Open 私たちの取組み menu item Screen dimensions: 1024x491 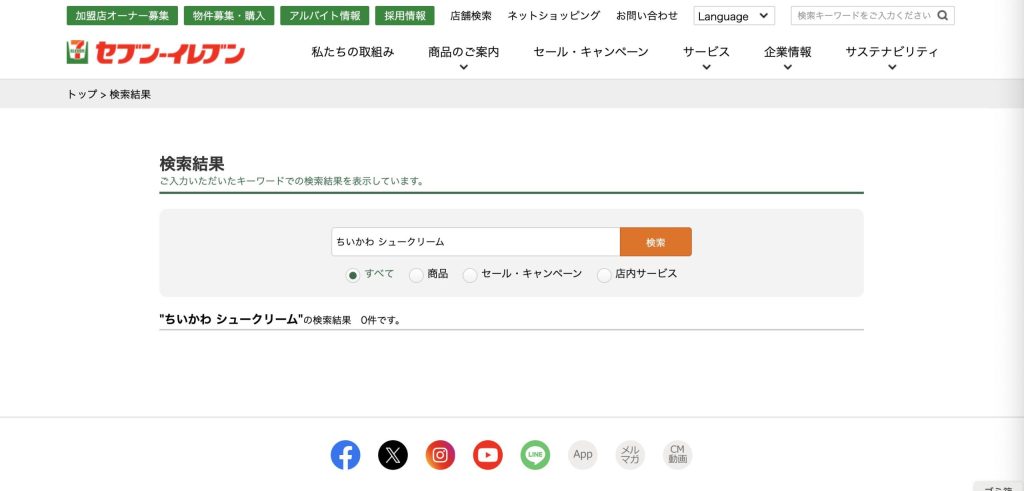point(353,52)
